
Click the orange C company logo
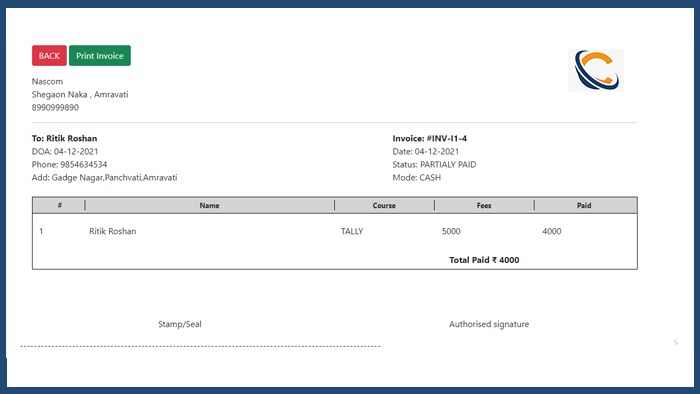596,70
